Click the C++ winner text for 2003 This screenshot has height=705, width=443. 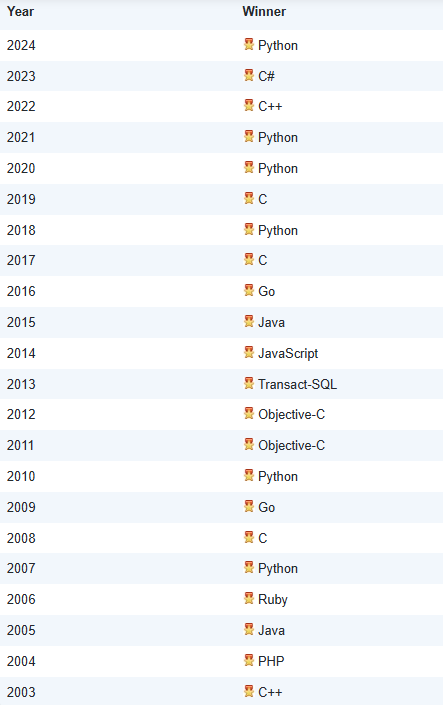click(270, 692)
